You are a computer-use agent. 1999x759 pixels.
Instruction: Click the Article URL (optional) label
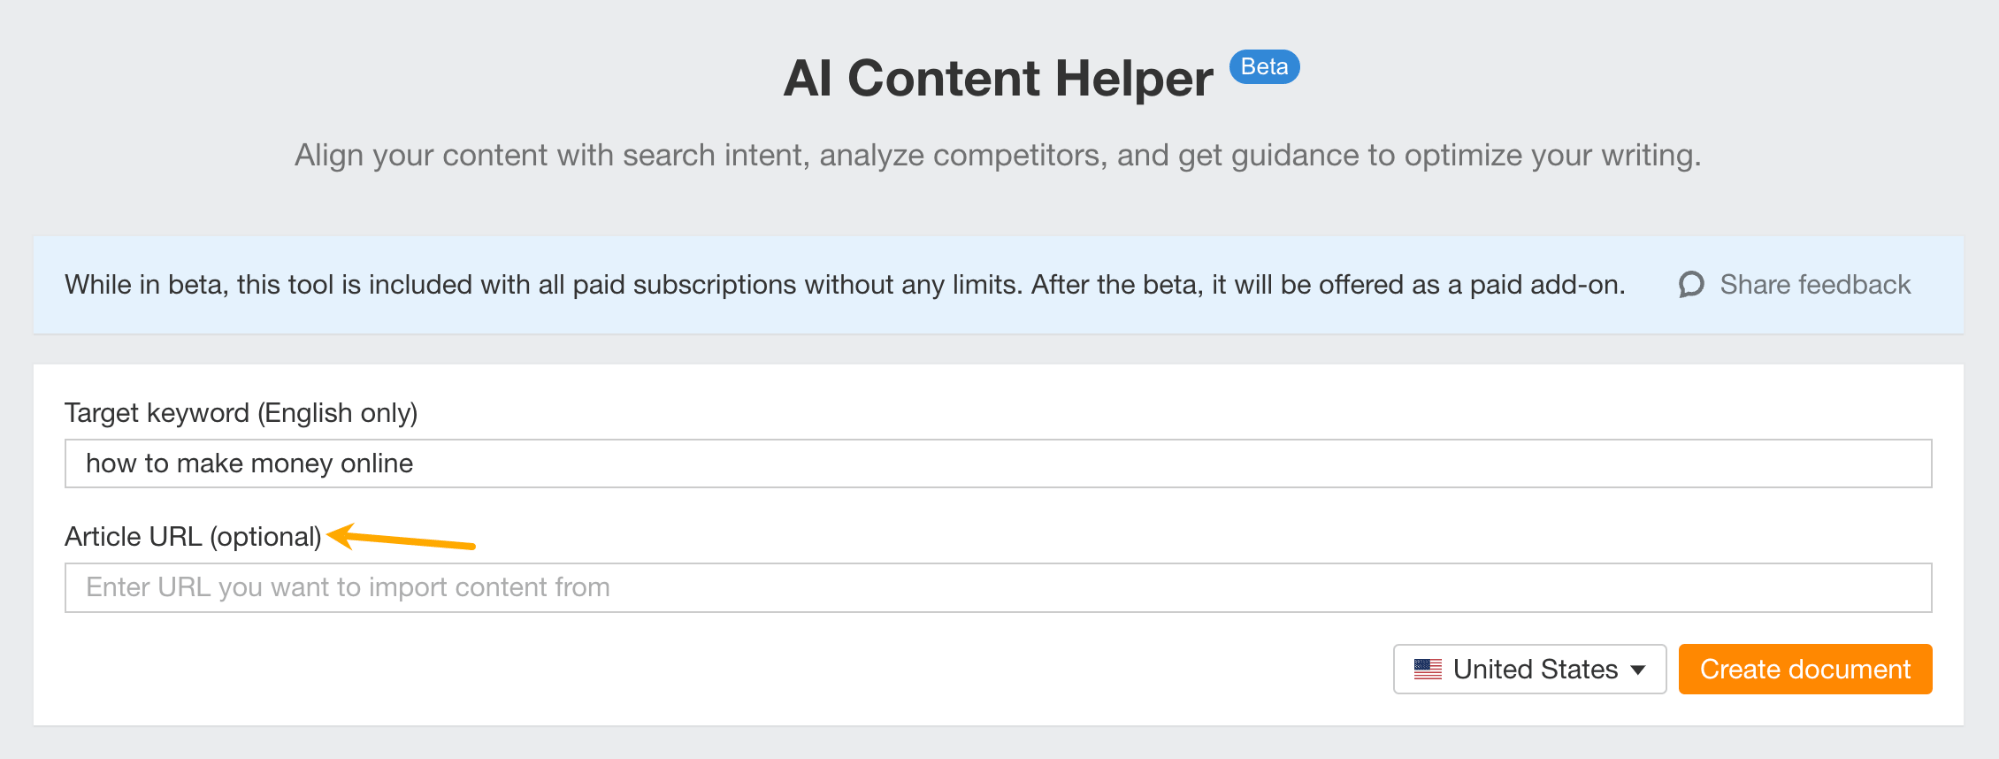coord(192,536)
